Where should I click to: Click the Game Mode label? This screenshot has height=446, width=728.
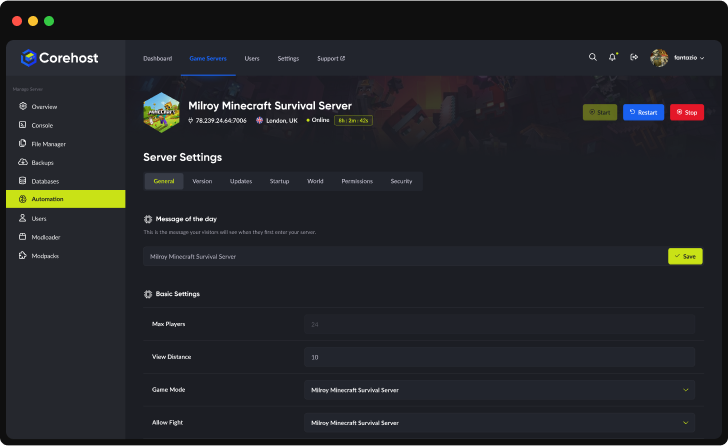(x=169, y=390)
